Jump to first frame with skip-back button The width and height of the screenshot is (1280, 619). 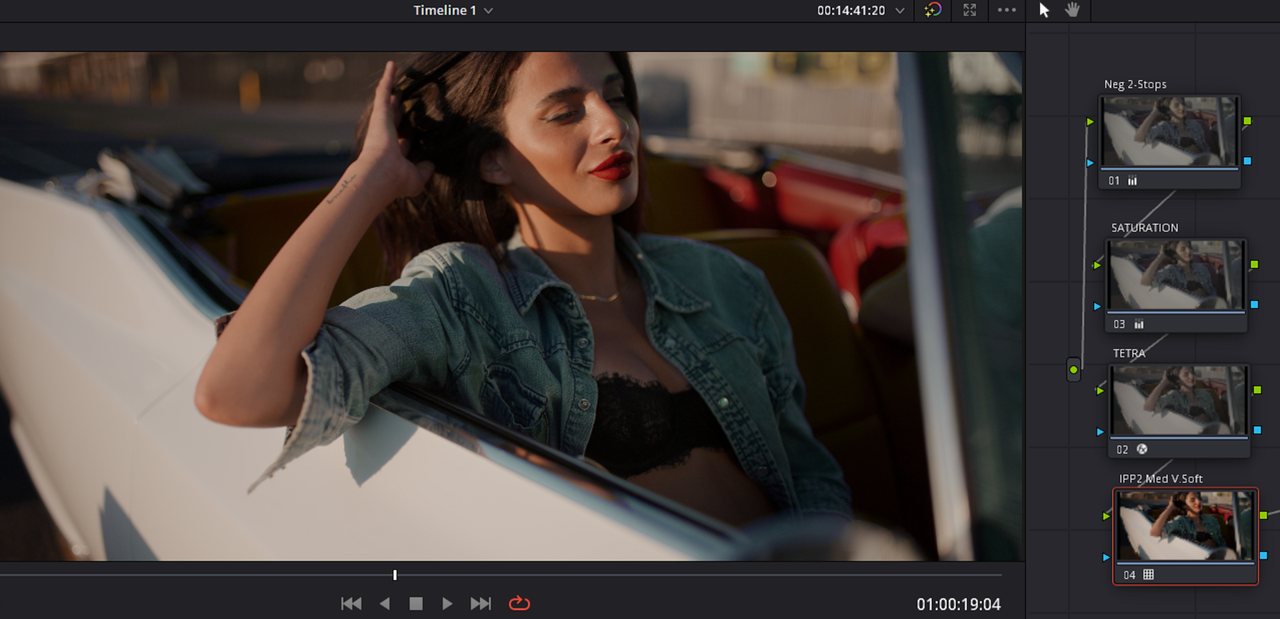351,603
